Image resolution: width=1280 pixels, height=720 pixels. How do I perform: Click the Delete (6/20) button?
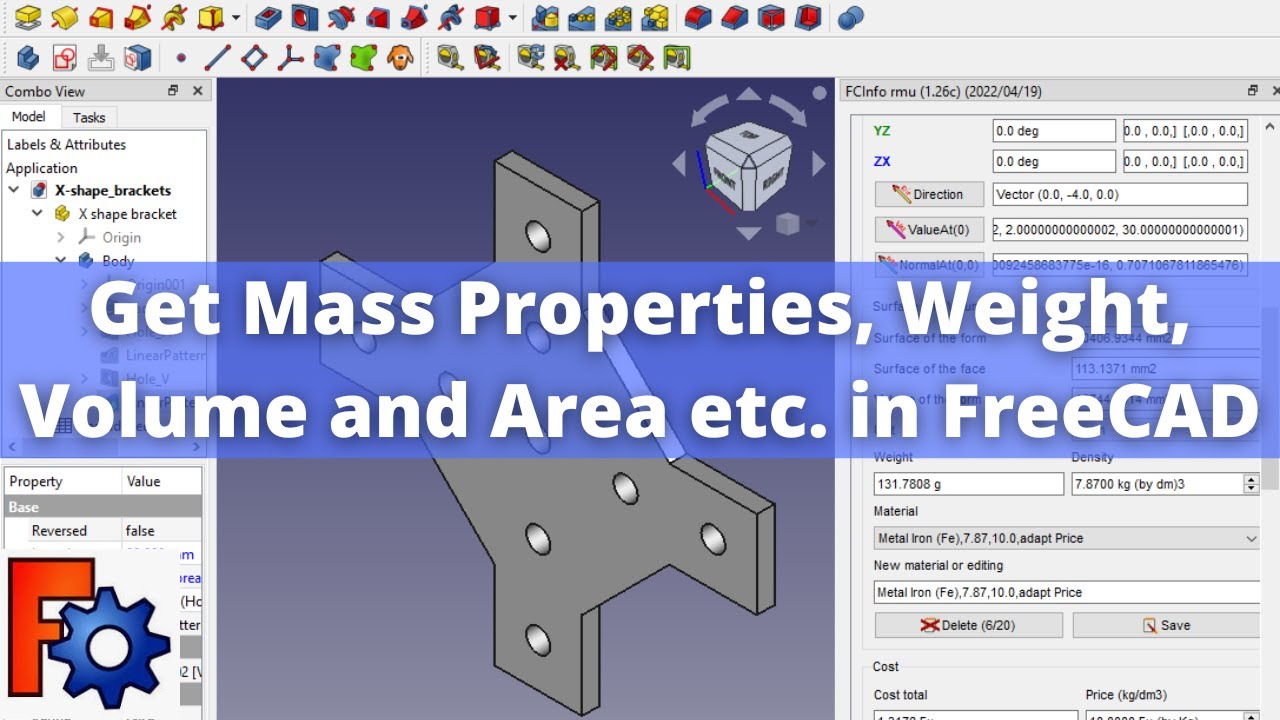click(x=968, y=625)
